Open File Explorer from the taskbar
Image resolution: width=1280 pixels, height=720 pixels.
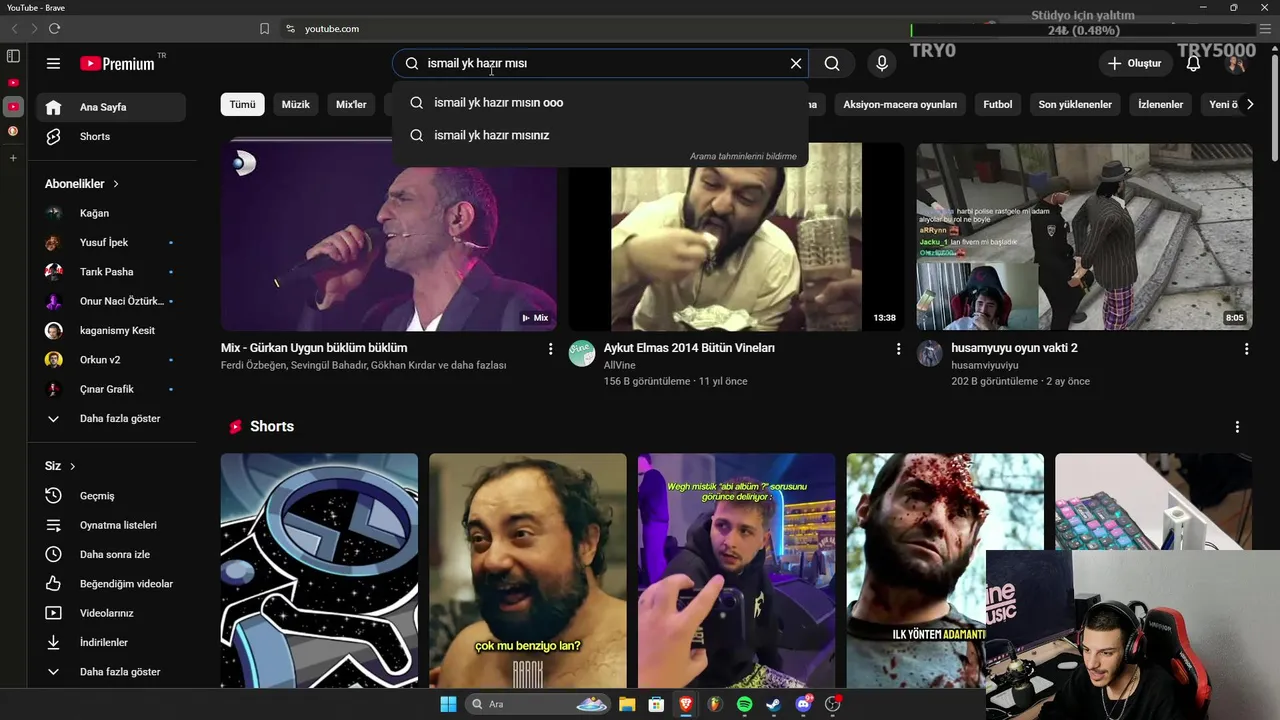coord(627,704)
